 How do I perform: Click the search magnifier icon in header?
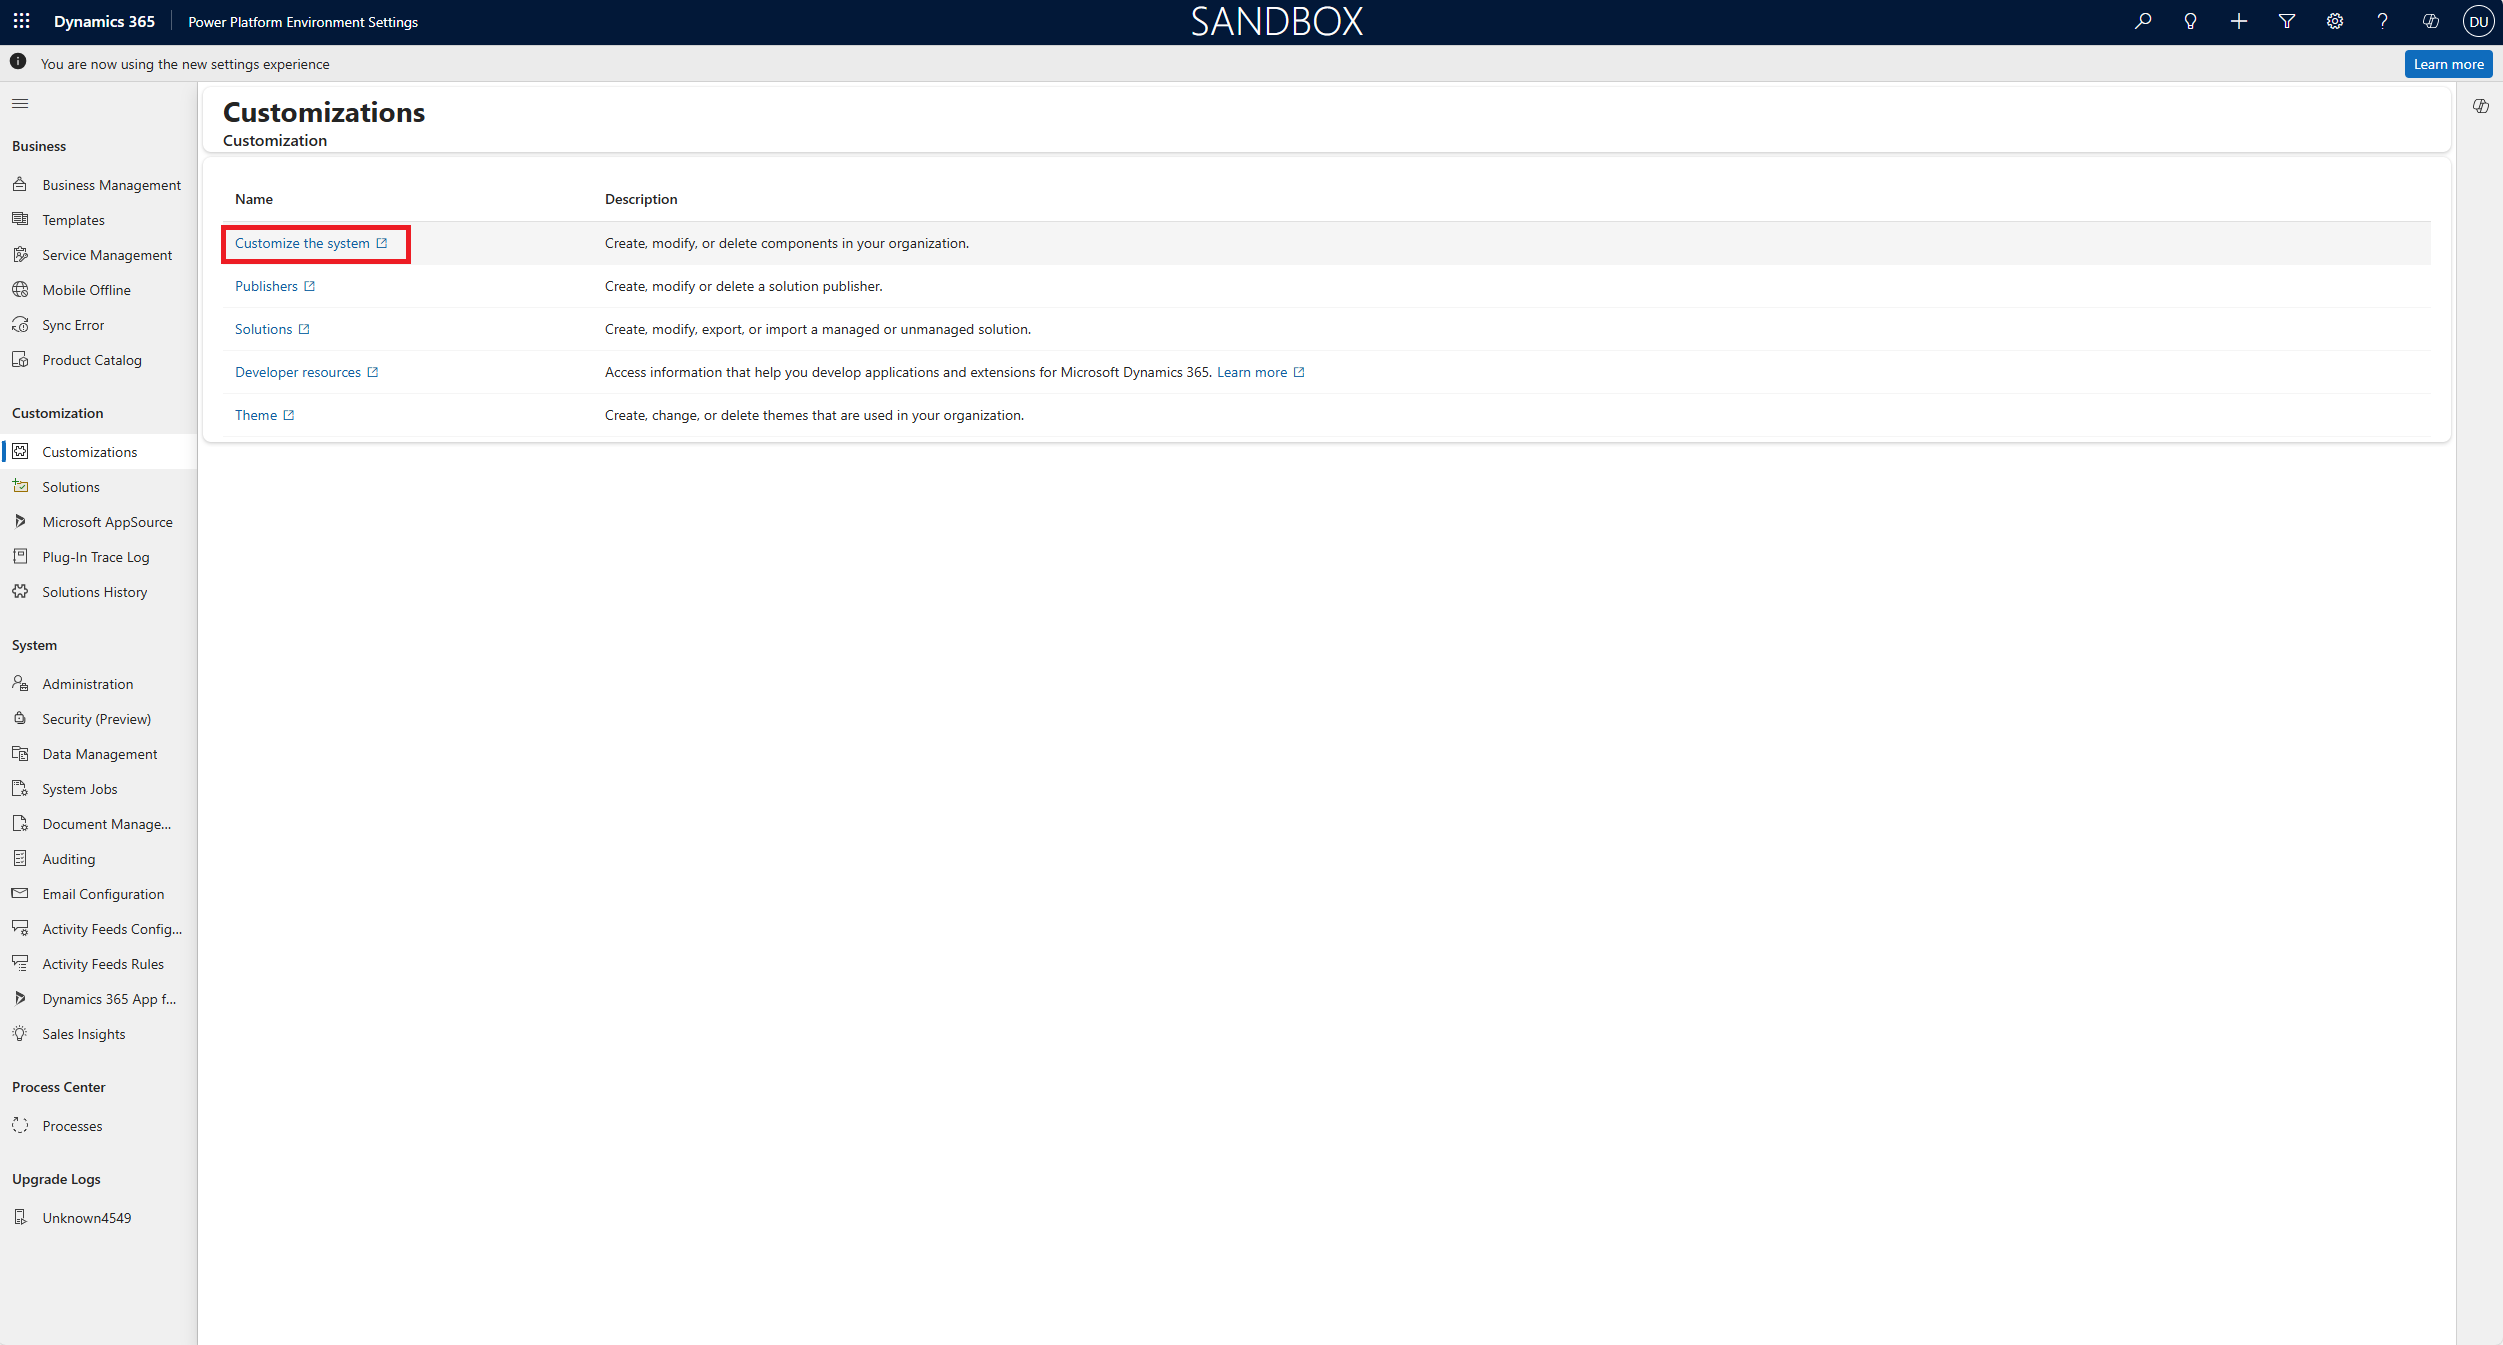pyautogui.click(x=2142, y=21)
